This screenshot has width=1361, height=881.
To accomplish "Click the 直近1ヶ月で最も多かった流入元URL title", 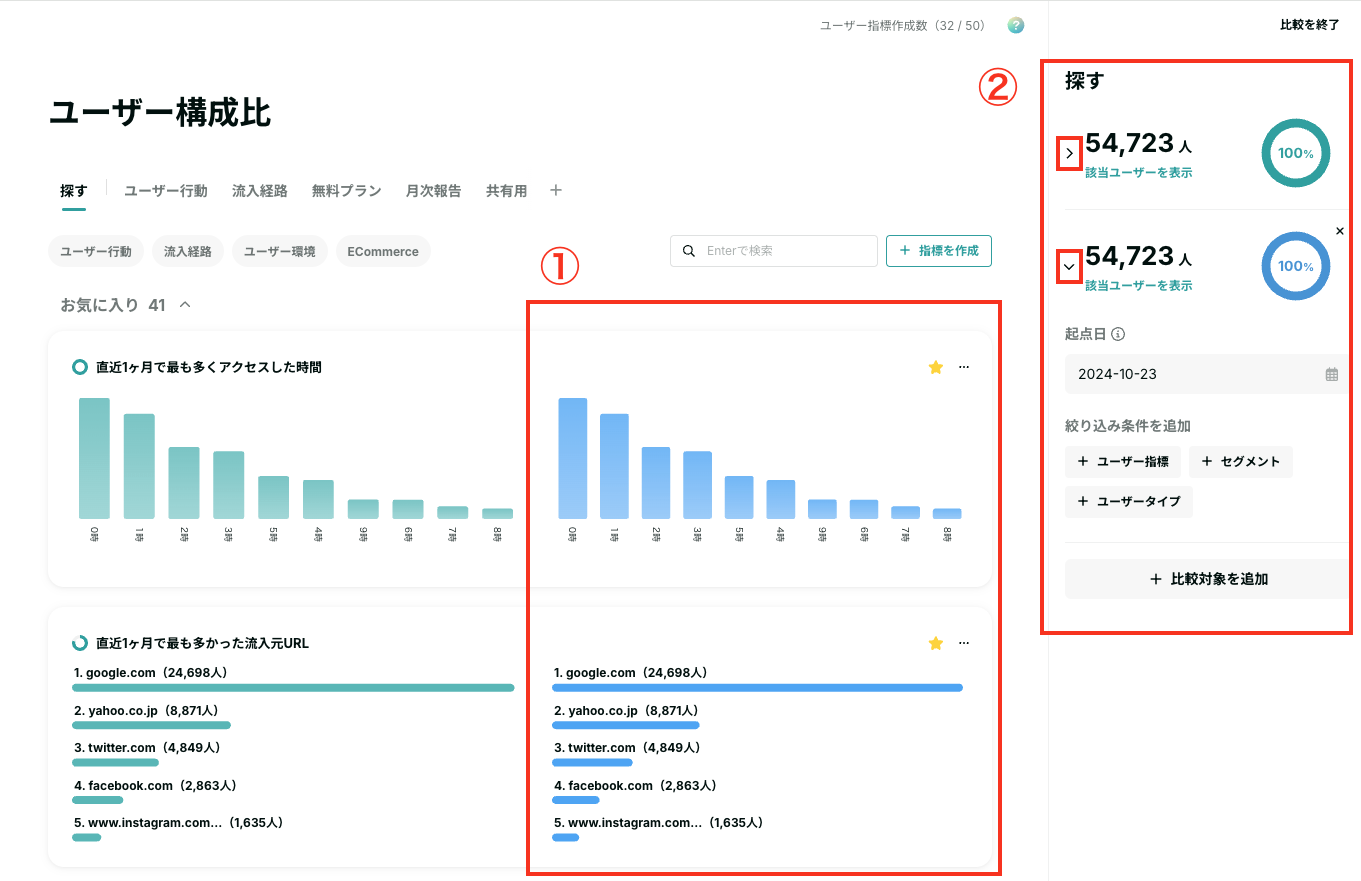I will [202, 643].
